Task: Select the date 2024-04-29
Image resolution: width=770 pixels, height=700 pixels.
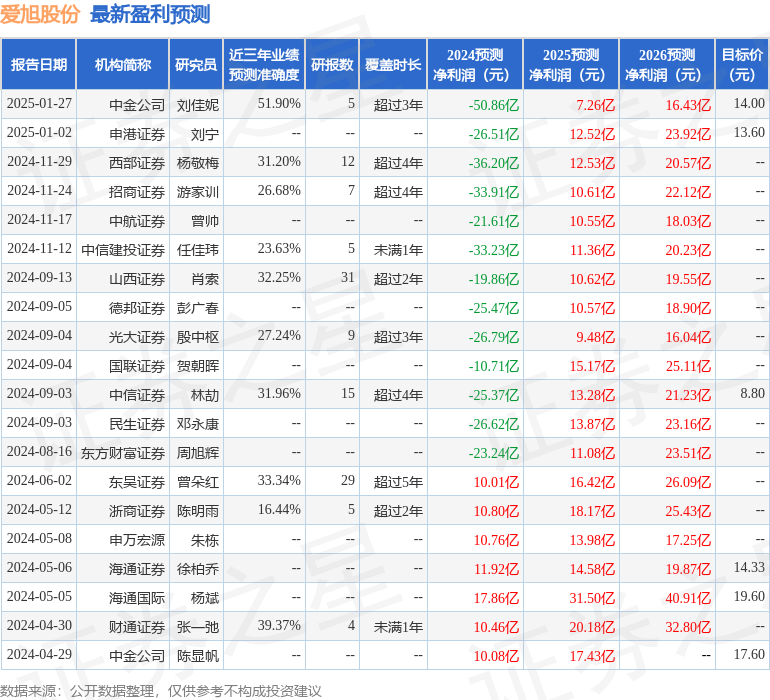Action: coord(39,654)
